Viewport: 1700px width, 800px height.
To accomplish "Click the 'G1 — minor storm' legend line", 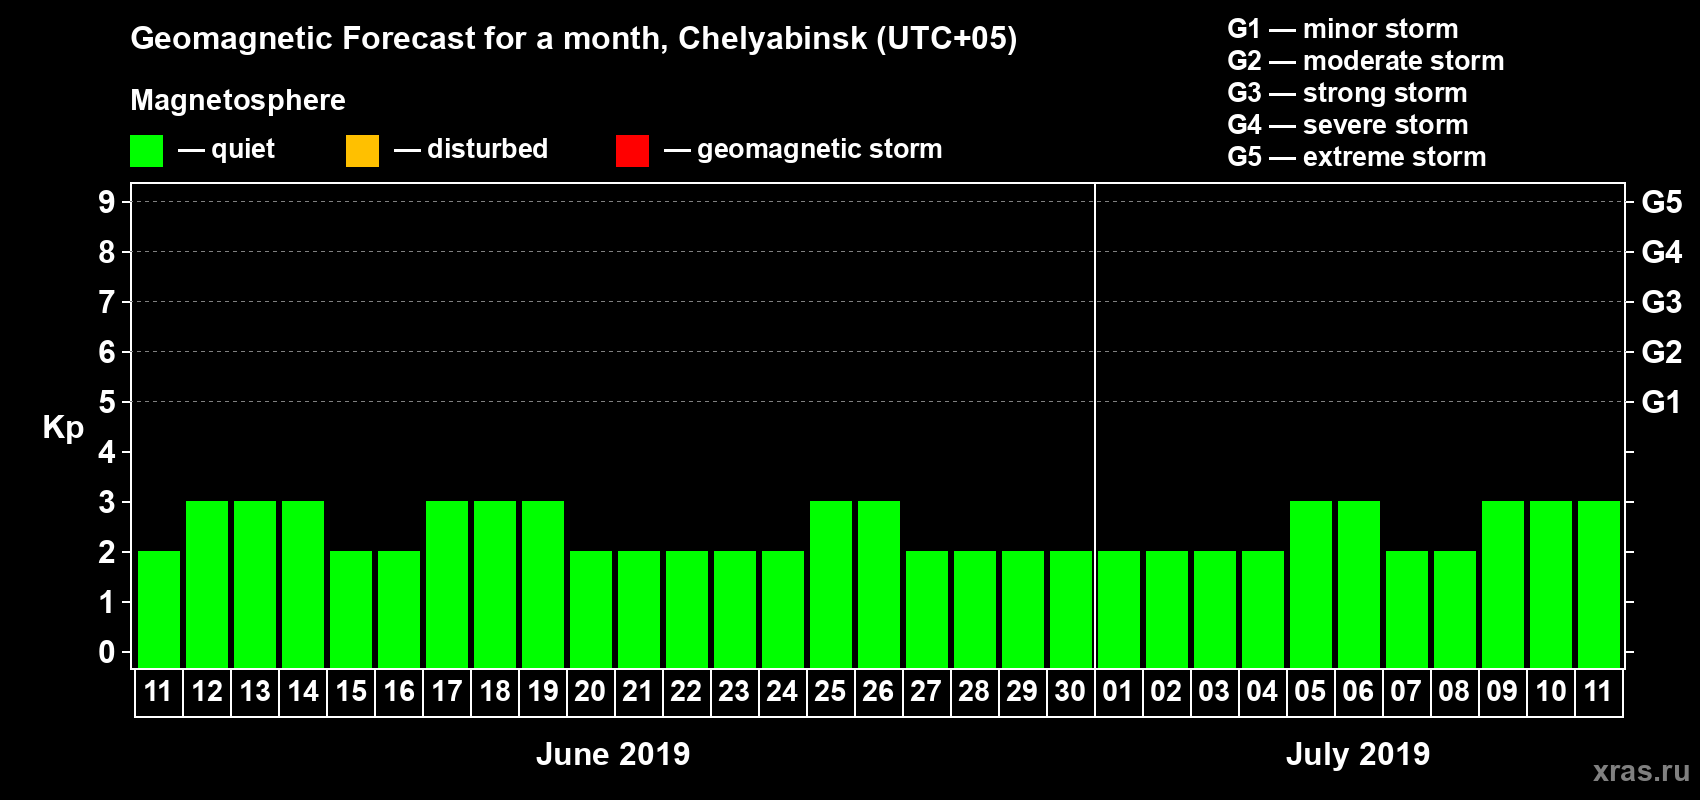I will [x=1343, y=29].
